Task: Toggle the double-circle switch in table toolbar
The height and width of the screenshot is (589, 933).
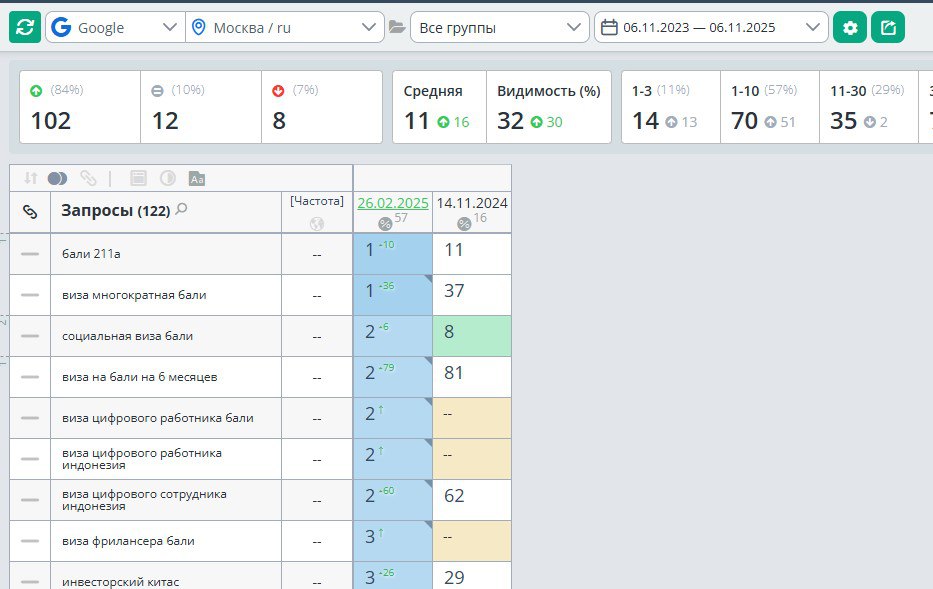Action: (57, 178)
